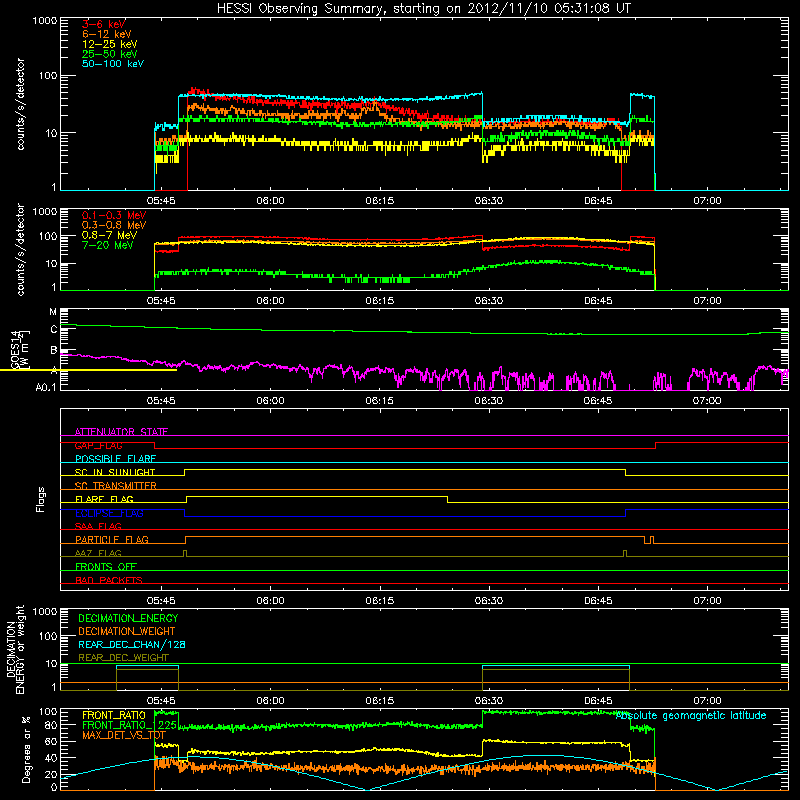
Task: Click the SC_TRANSMITTER flag label
Action: tap(116, 486)
